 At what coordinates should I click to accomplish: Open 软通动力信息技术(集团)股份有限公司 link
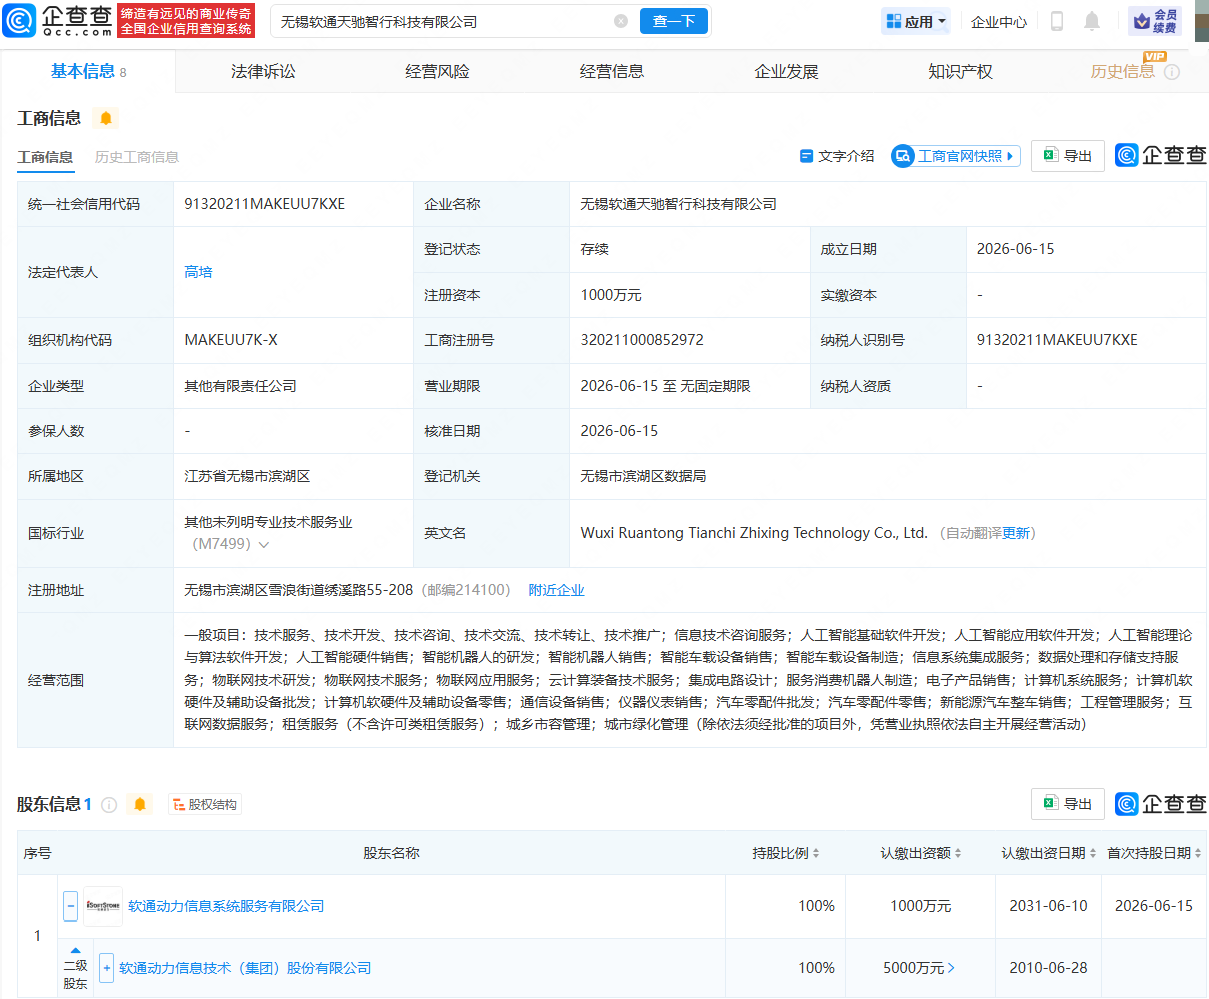[245, 968]
